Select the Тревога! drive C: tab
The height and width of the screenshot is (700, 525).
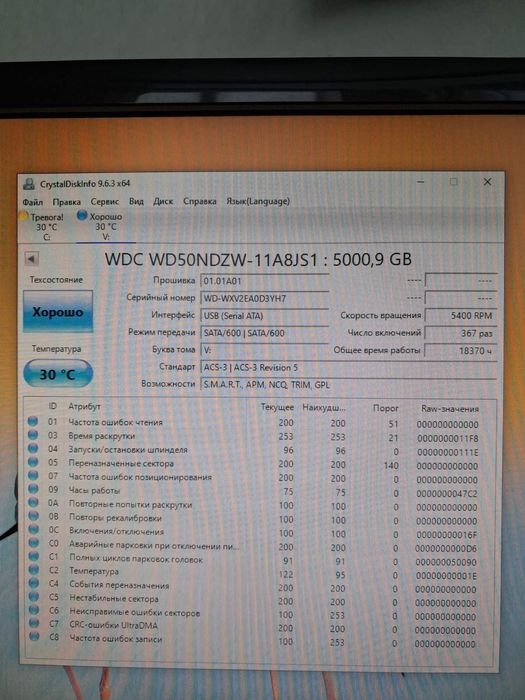(42, 226)
